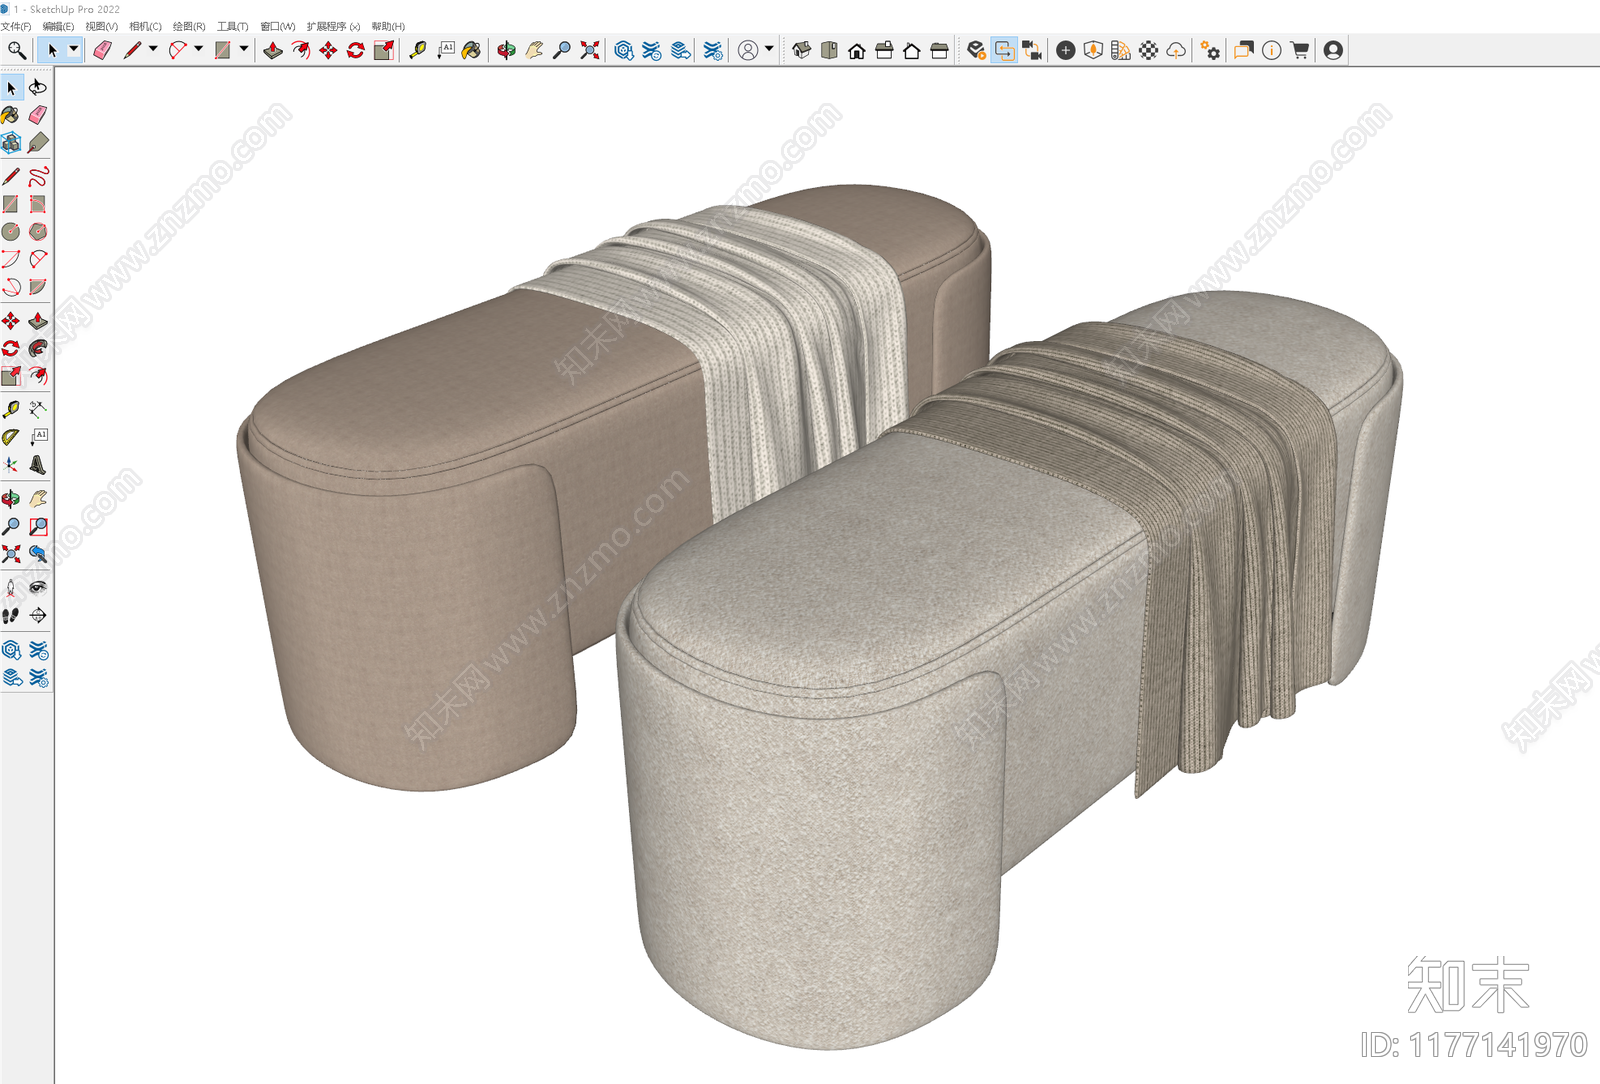Select the Lasso Select tool in left toolbar
Image resolution: width=1600 pixels, height=1084 pixels.
tap(38, 87)
